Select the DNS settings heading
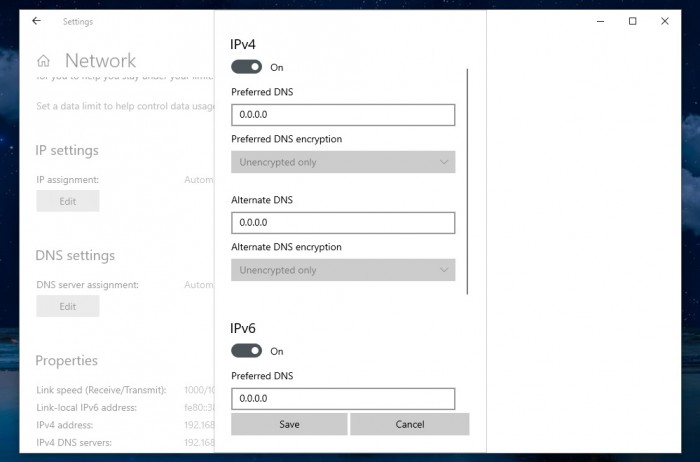The image size is (700, 462). click(x=75, y=255)
